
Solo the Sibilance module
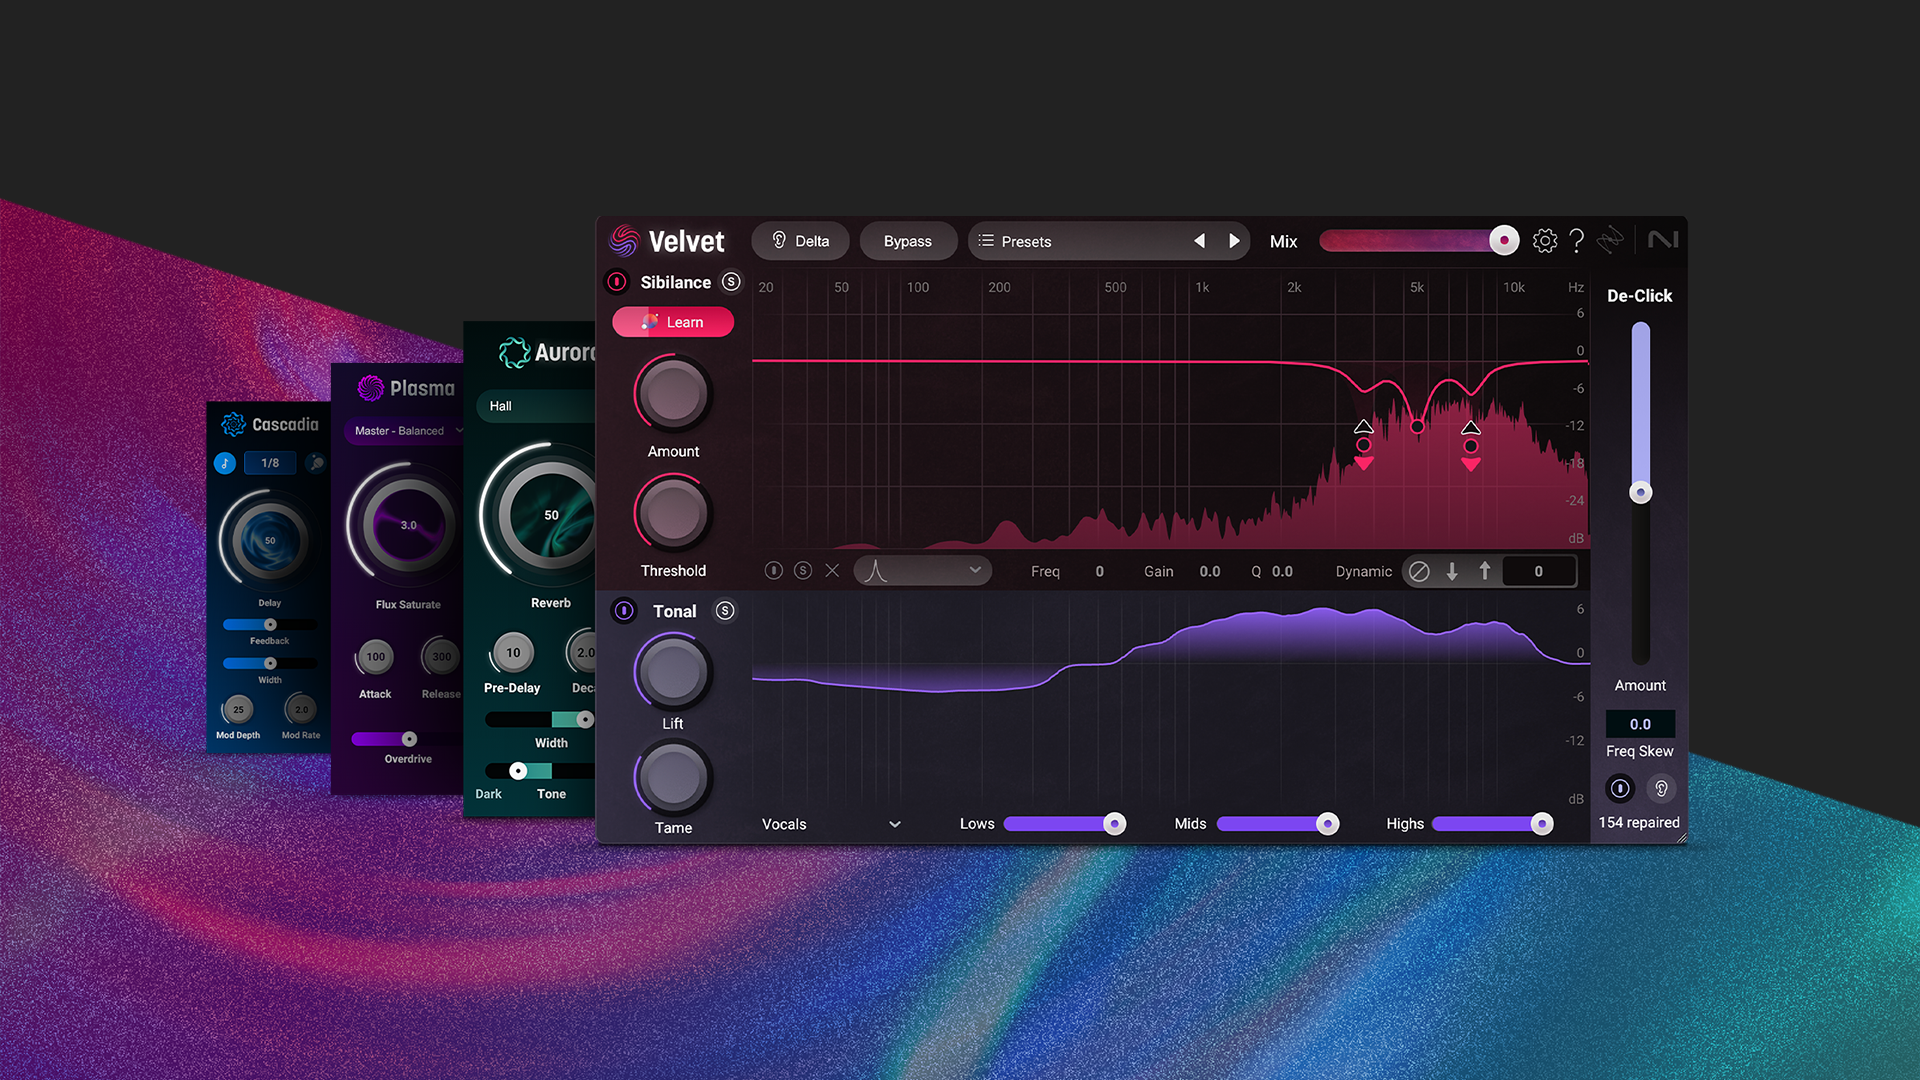[x=731, y=282]
